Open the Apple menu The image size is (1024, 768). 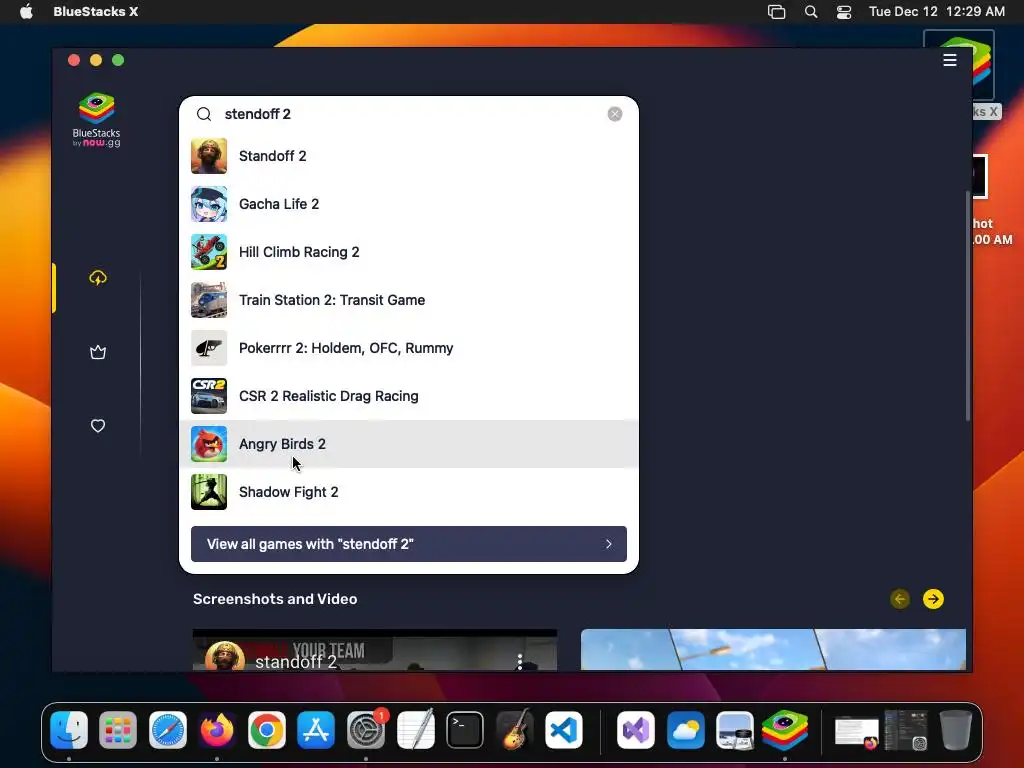click(26, 12)
